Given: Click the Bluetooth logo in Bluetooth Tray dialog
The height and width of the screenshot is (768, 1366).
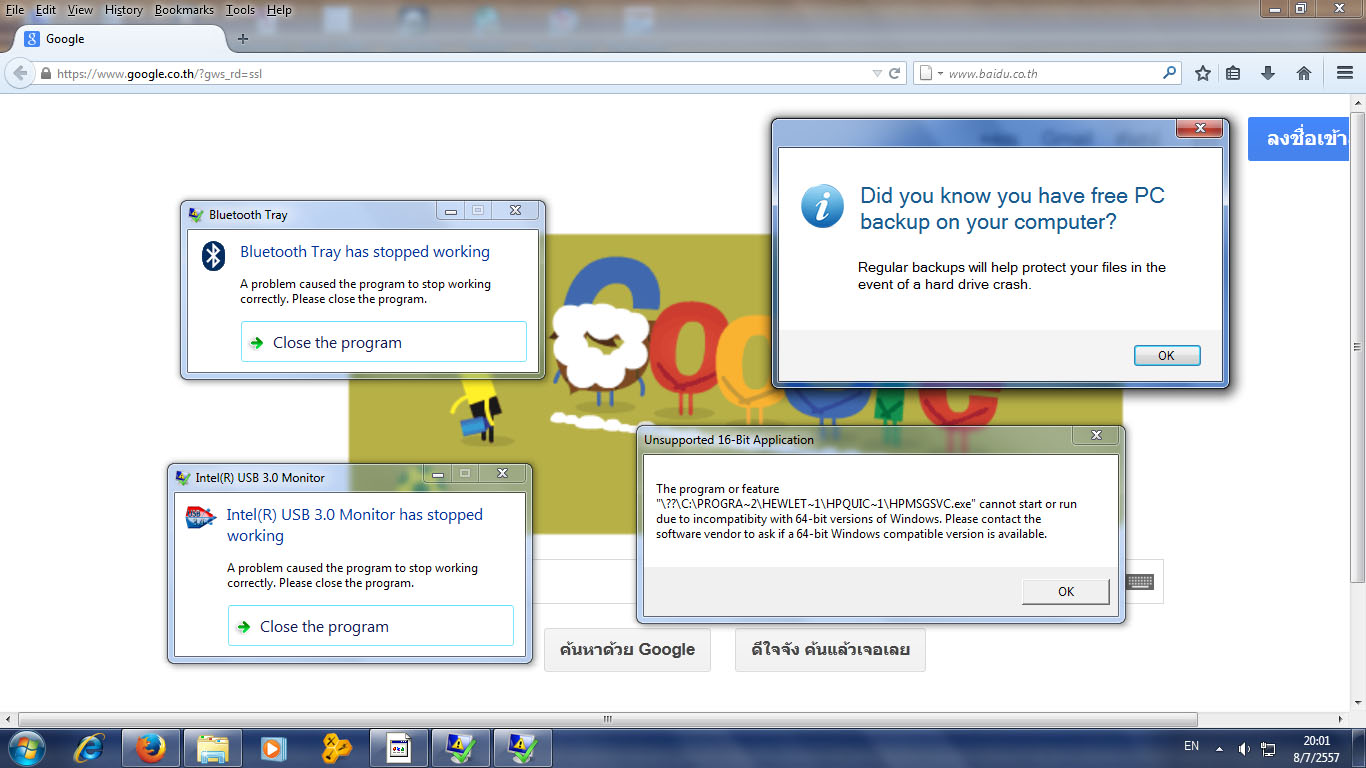Looking at the screenshot, I should click(x=214, y=256).
